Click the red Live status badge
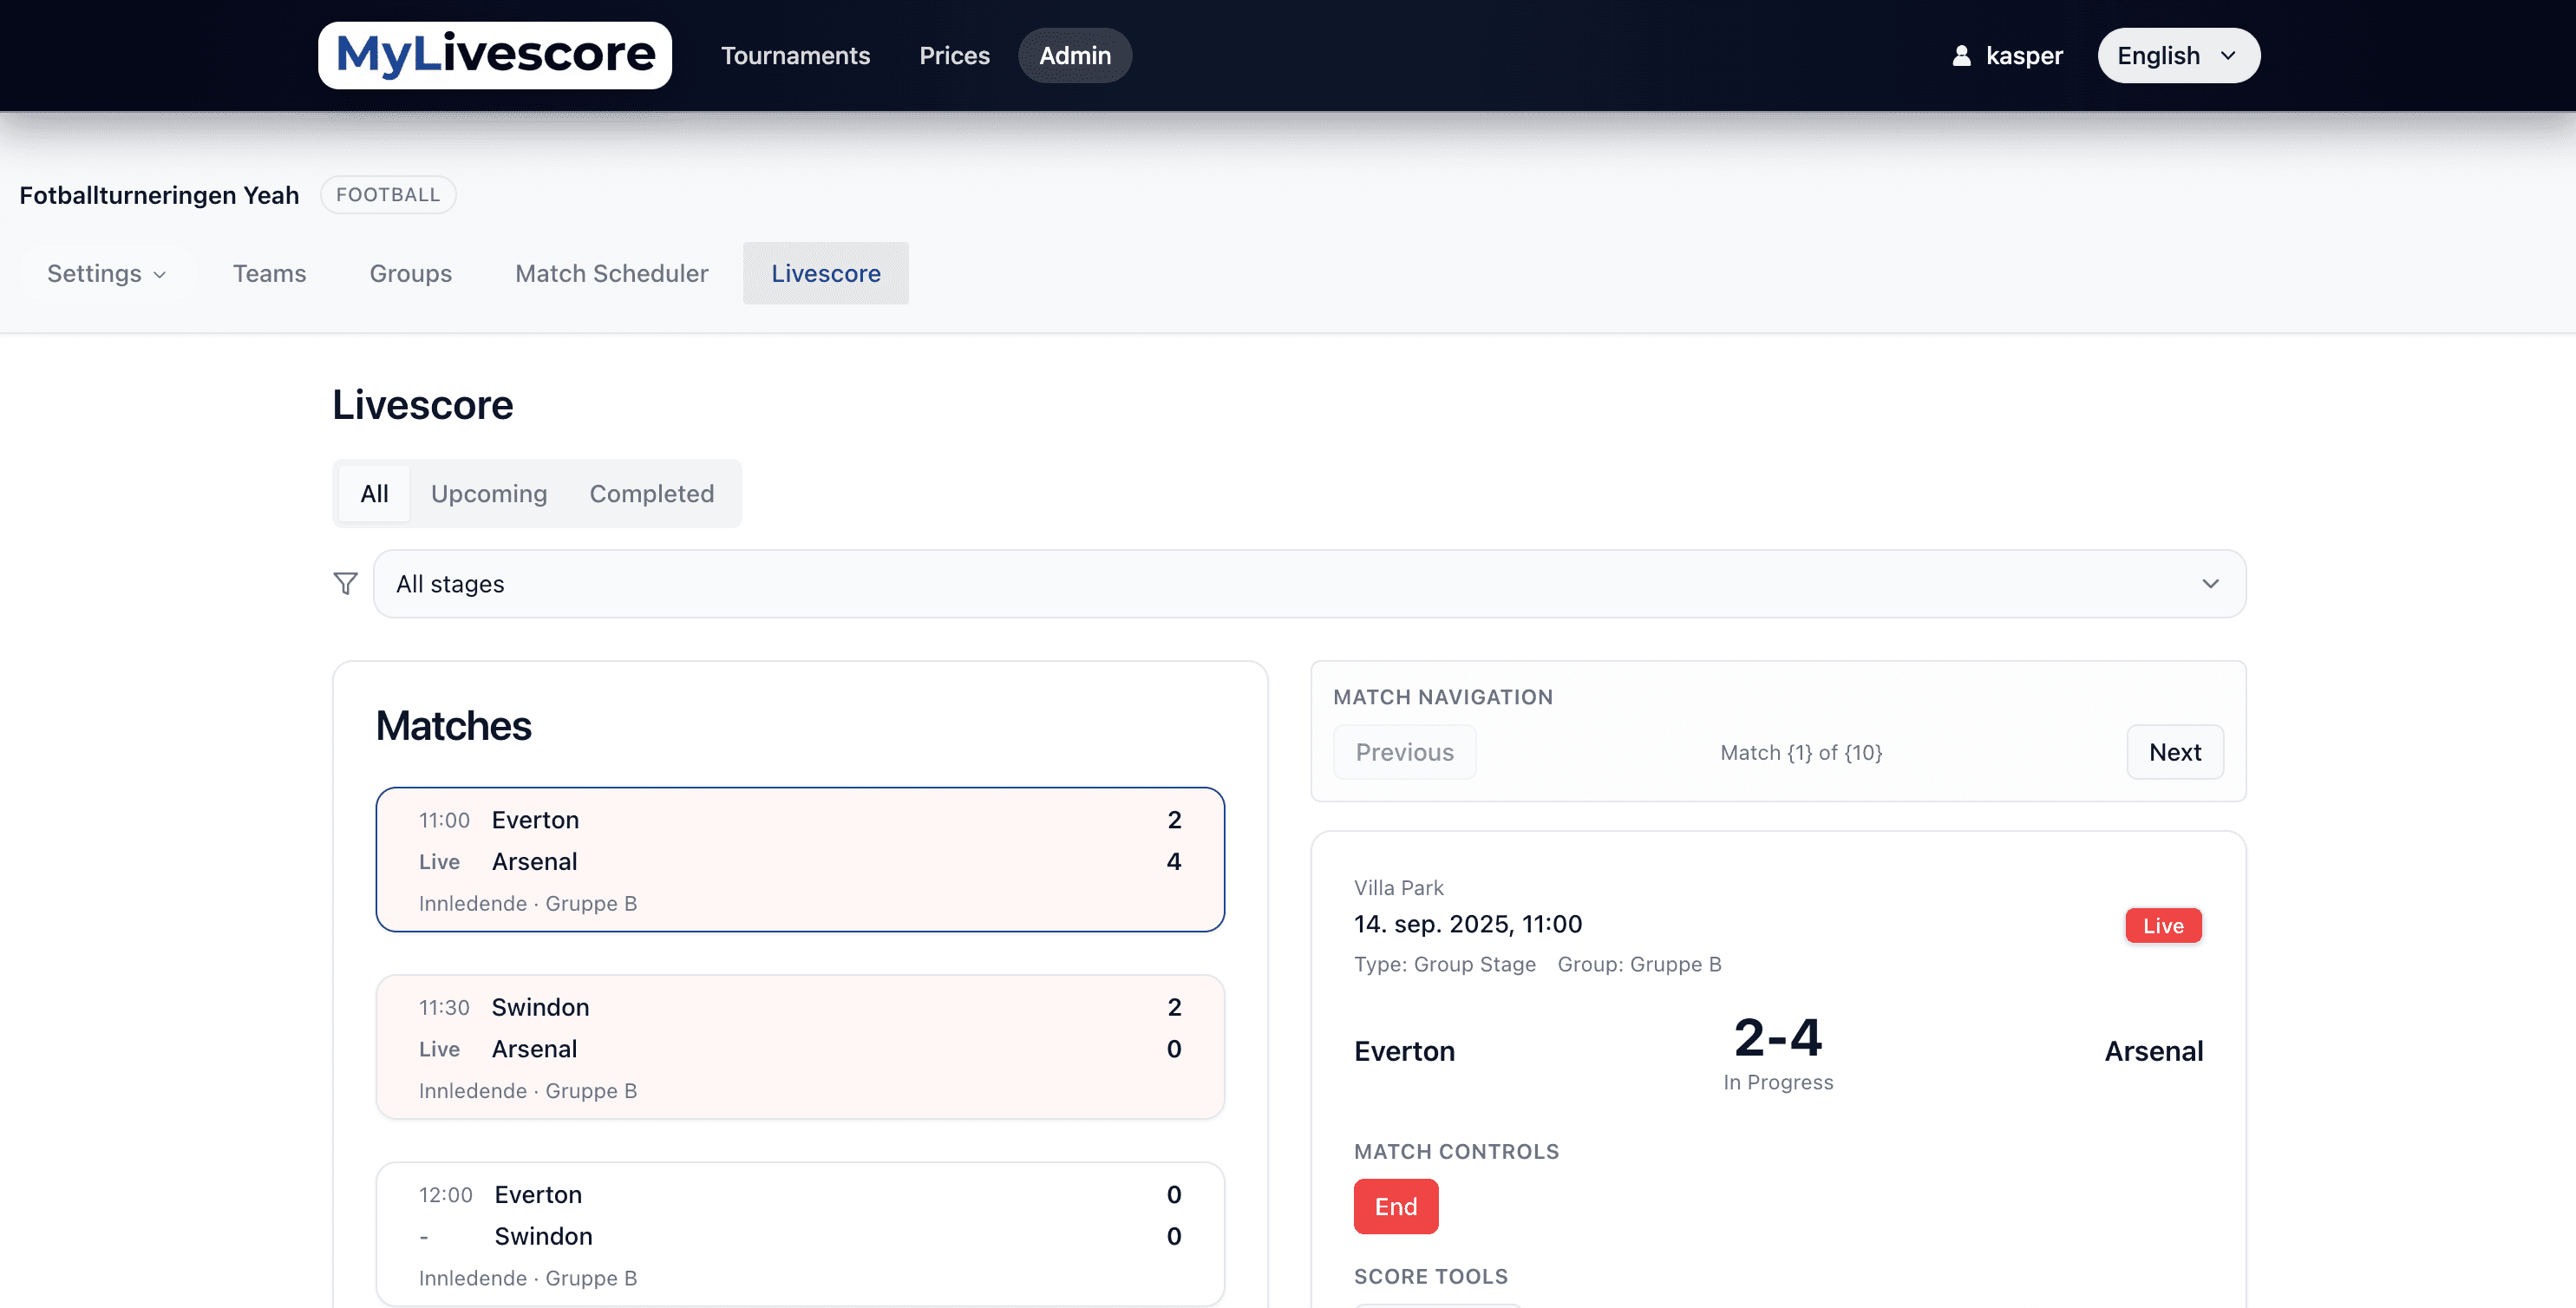This screenshot has height=1308, width=2576. pos(2163,925)
